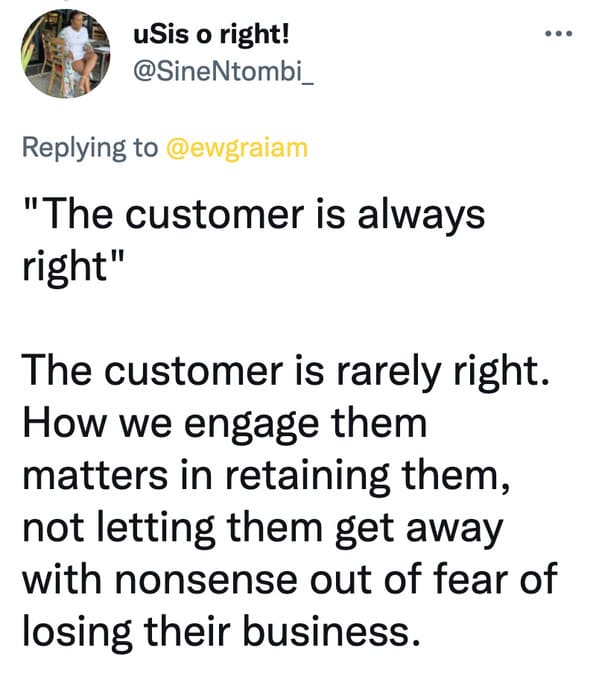Click the closing word 'right"' of the quote
This screenshot has height=674, width=599.
[74, 267]
